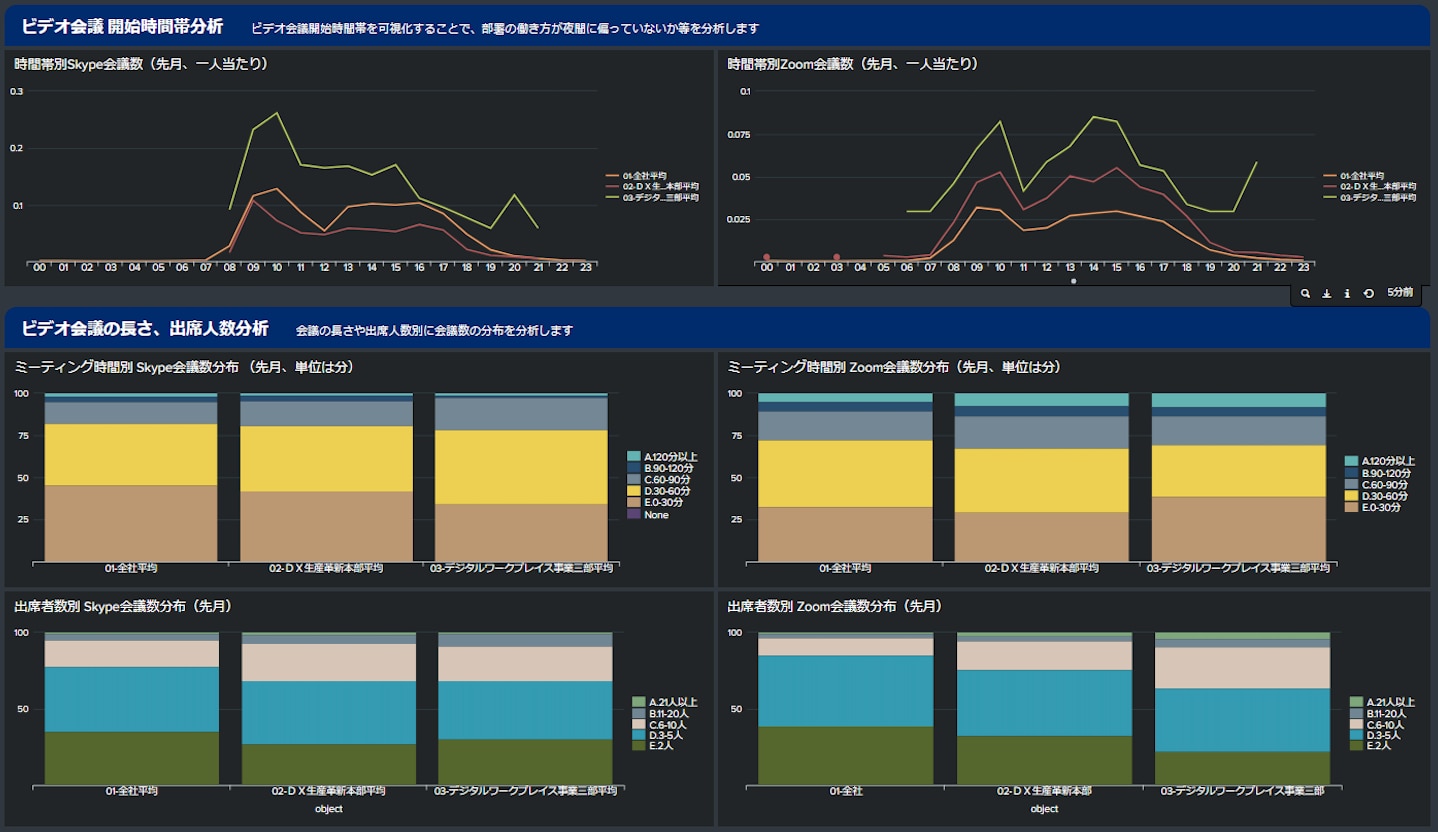1438x832 pixels.
Task: Click 'A.120分以上' legend in Zoom duration chart
Action: pos(1379,461)
